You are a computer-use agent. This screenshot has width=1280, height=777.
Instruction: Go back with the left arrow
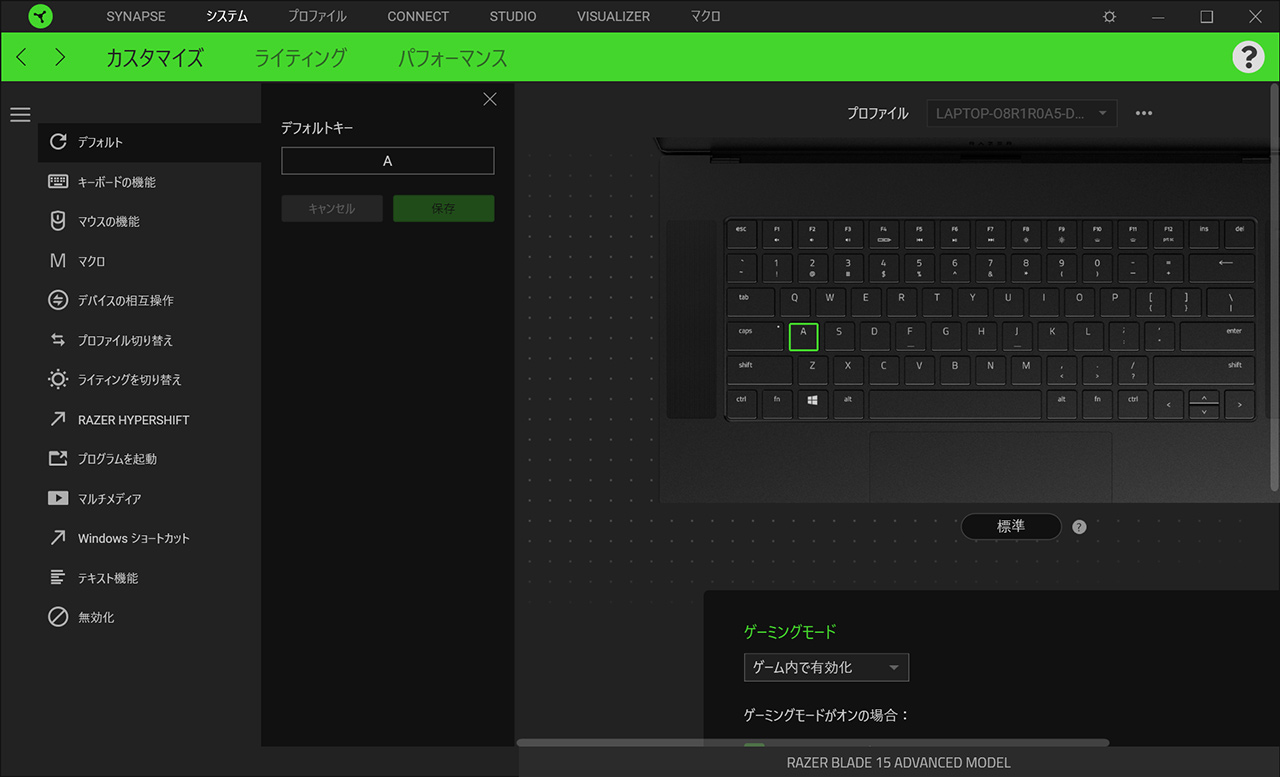tap(22, 57)
